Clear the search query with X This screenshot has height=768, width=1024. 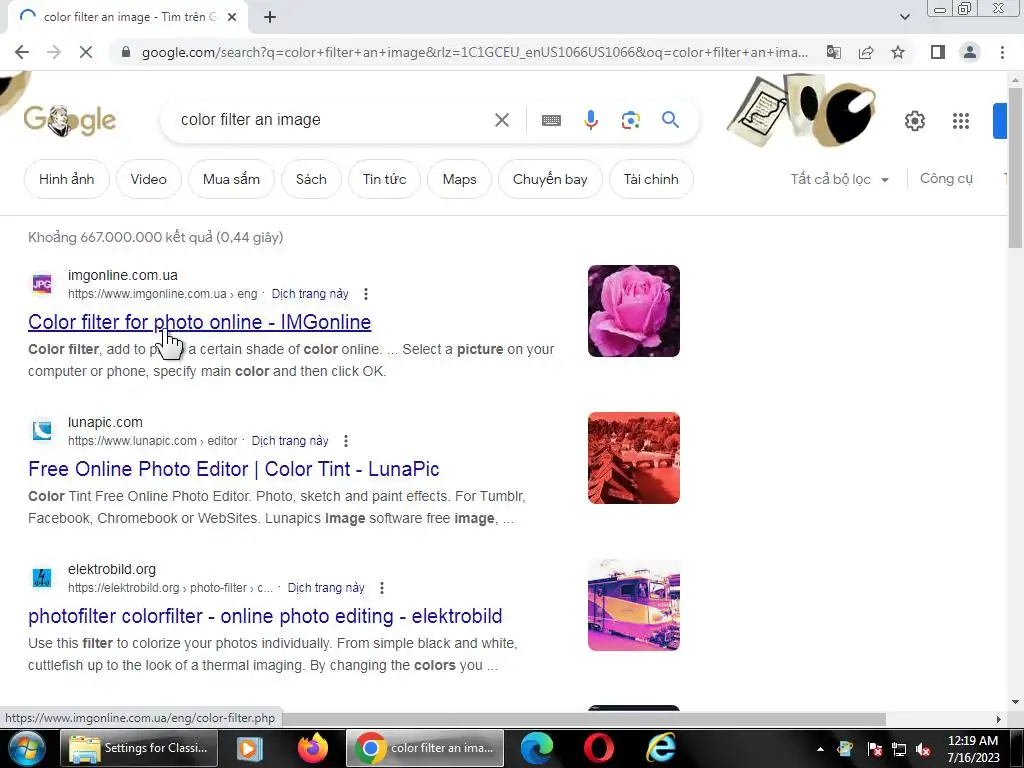pos(502,120)
